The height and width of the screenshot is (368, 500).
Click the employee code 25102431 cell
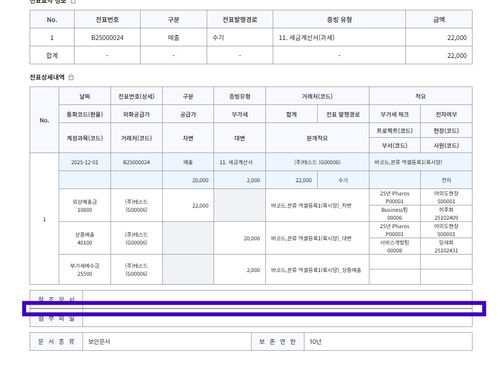click(x=446, y=246)
